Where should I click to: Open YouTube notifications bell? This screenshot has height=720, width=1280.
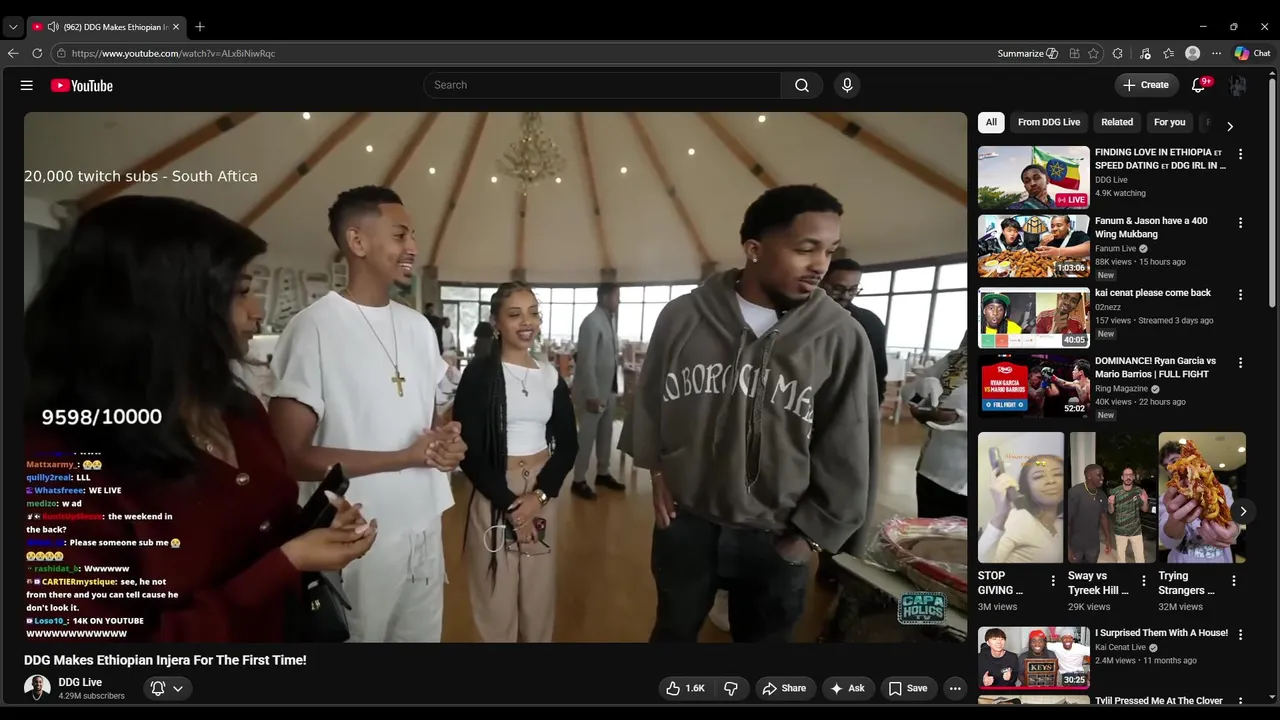point(1199,85)
